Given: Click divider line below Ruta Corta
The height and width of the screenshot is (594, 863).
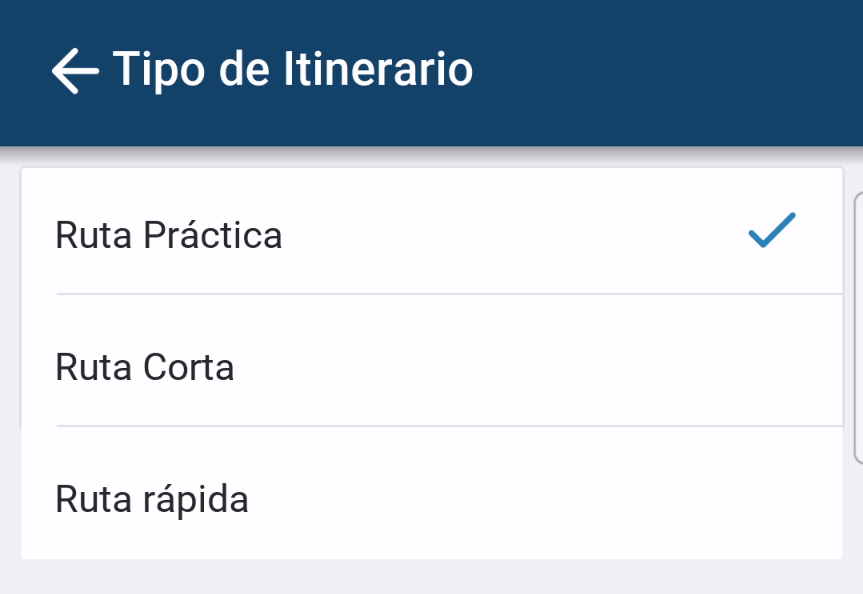Looking at the screenshot, I should [450, 426].
